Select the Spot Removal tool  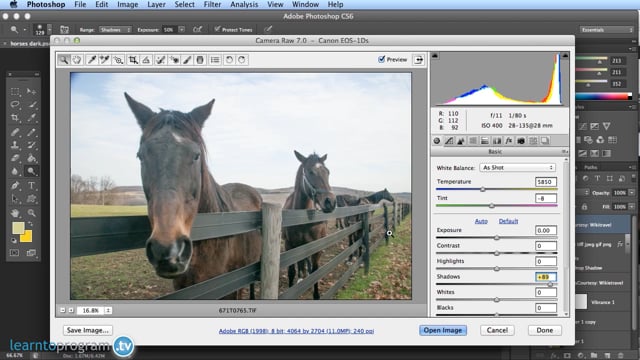pyautogui.click(x=160, y=60)
